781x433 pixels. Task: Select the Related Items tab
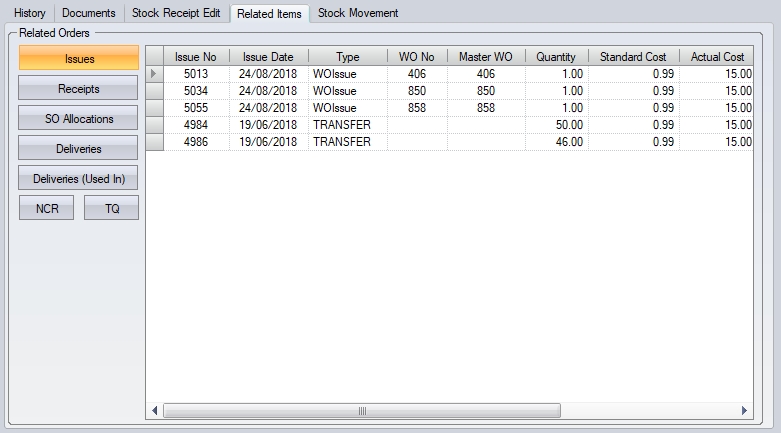pos(269,13)
